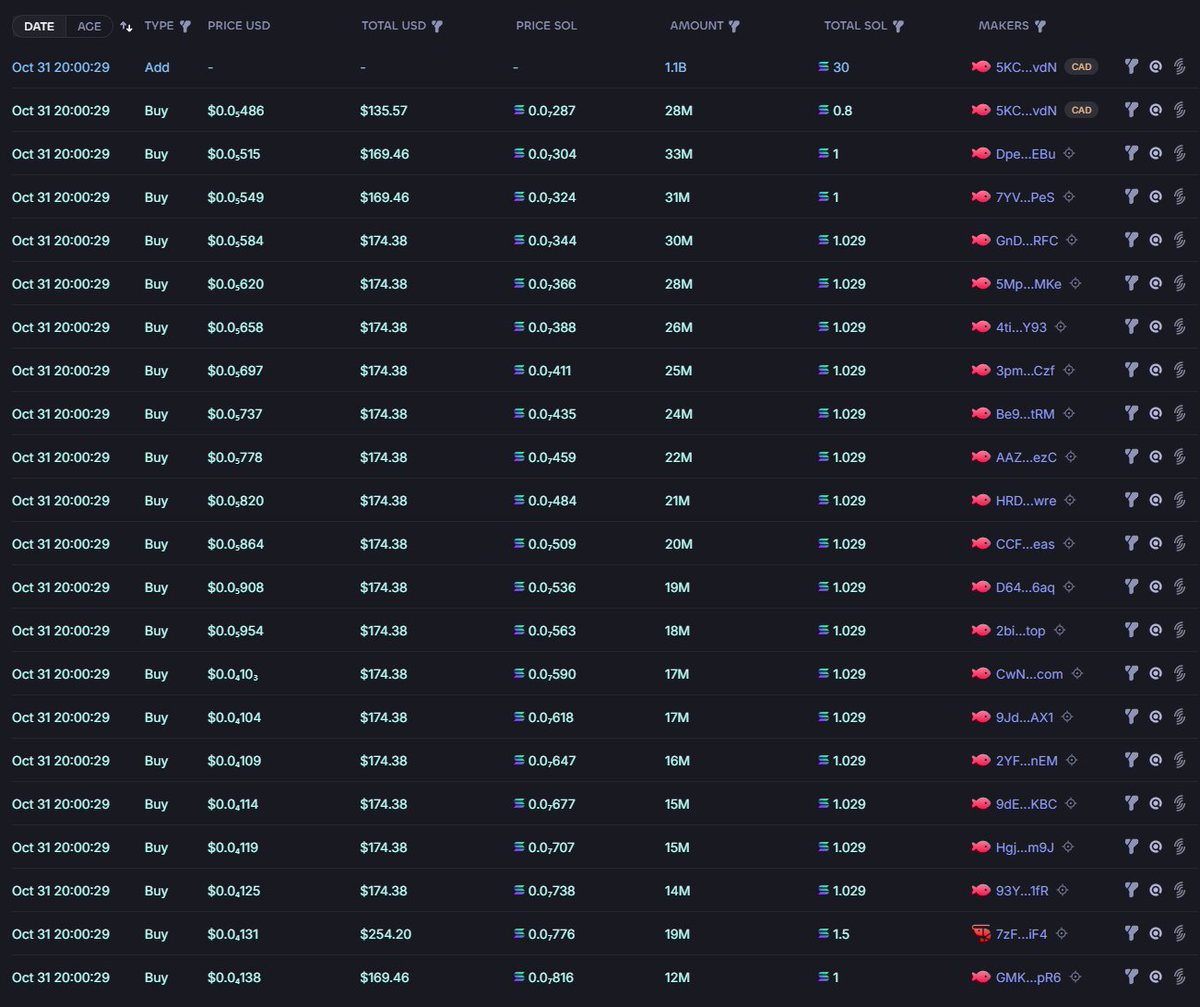This screenshot has width=1200, height=1007.
Task: Open TYPE column filter
Action: (185, 27)
